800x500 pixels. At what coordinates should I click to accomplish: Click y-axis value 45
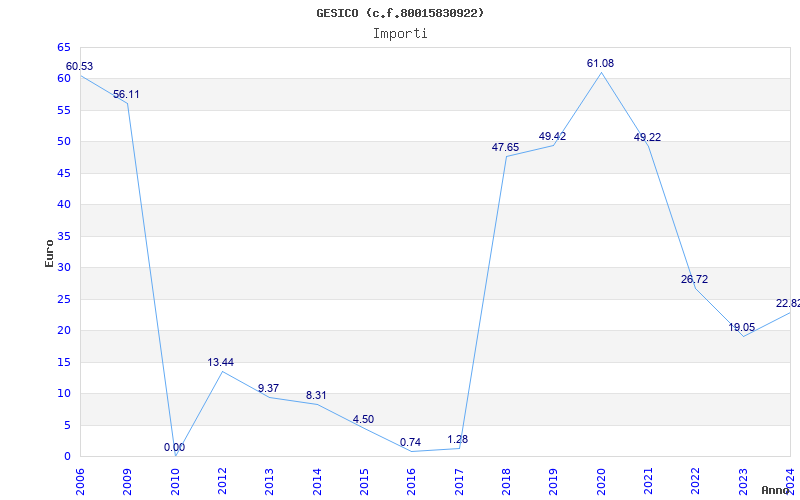[64, 173]
